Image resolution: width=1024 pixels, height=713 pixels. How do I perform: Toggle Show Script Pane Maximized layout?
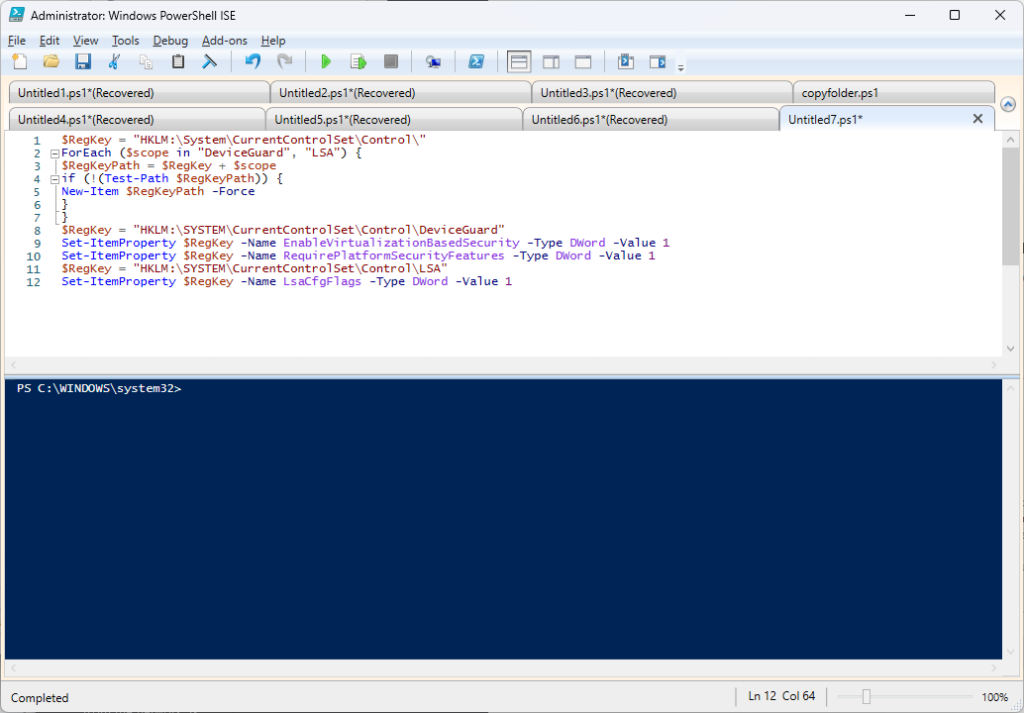pos(583,62)
